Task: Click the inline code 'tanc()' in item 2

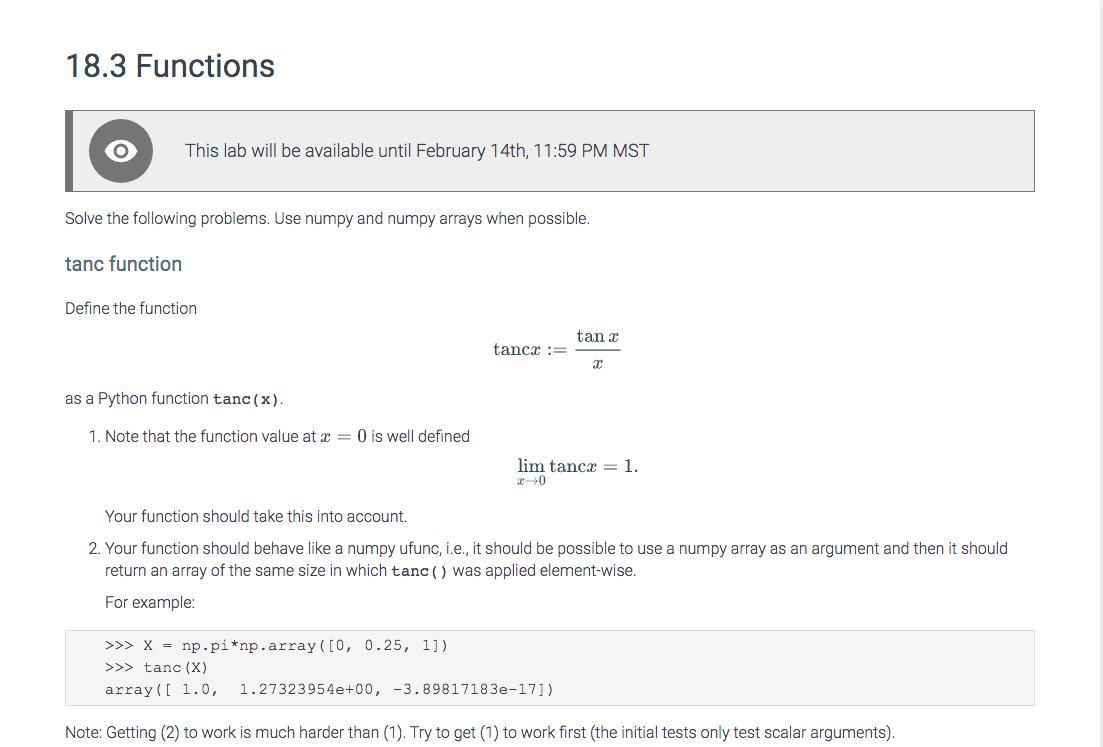Action: (419, 570)
